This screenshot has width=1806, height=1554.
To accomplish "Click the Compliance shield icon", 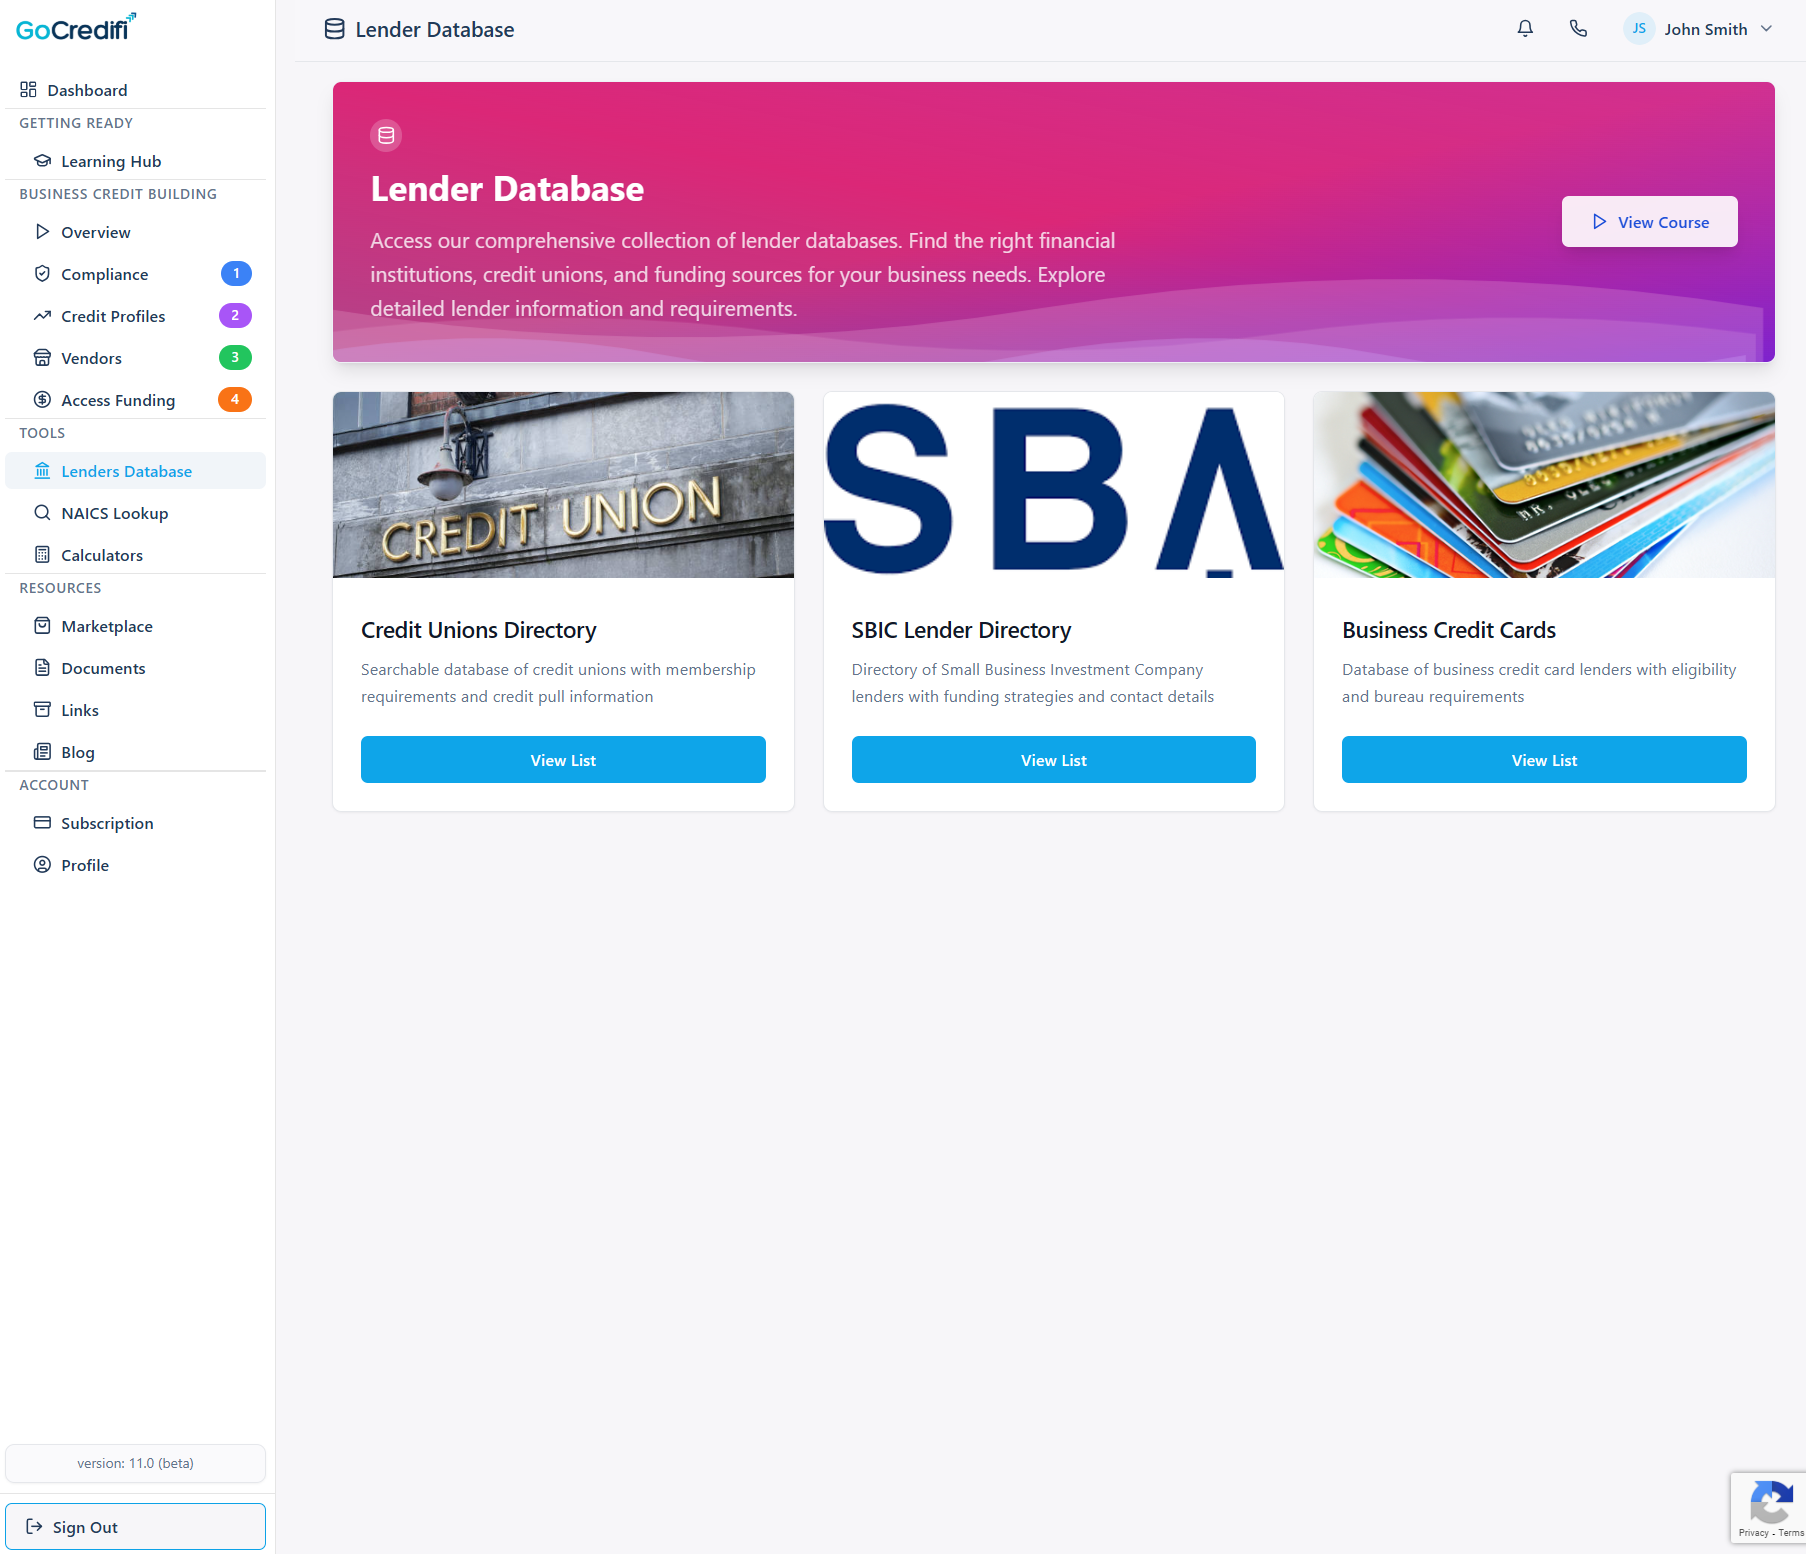I will click(x=42, y=273).
